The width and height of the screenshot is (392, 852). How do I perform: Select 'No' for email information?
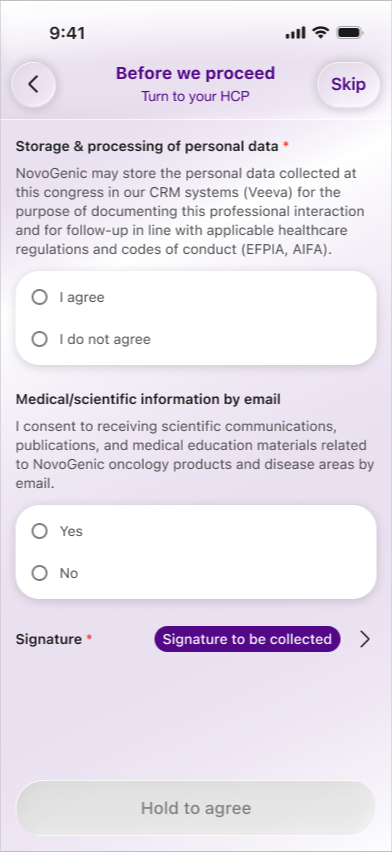point(40,573)
